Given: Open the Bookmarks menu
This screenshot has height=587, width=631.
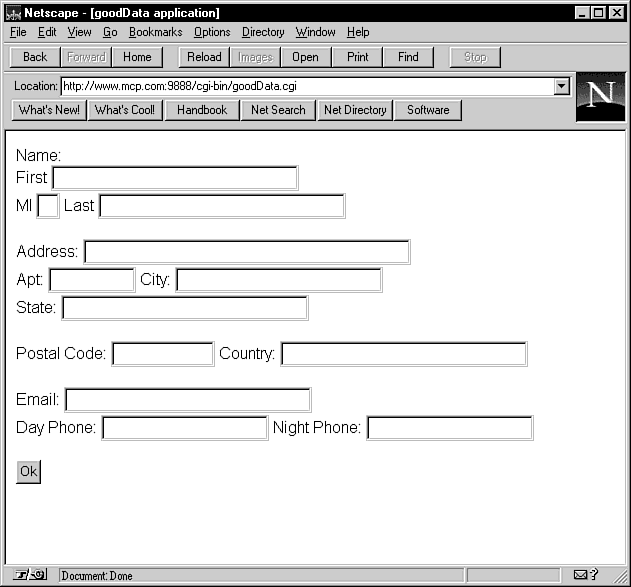Looking at the screenshot, I should (155, 32).
